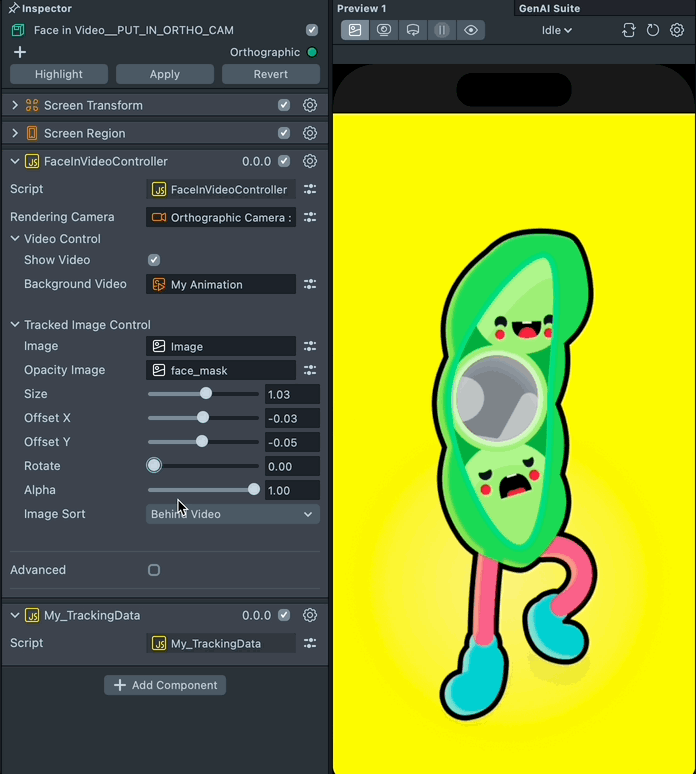Click the eye icon in Preview toolbar
Image resolution: width=696 pixels, height=774 pixels.
click(x=471, y=30)
